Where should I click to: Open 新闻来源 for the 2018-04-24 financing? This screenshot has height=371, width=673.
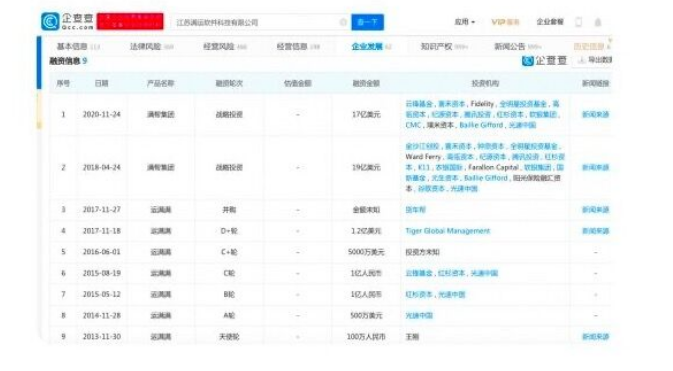pyautogui.click(x=595, y=167)
